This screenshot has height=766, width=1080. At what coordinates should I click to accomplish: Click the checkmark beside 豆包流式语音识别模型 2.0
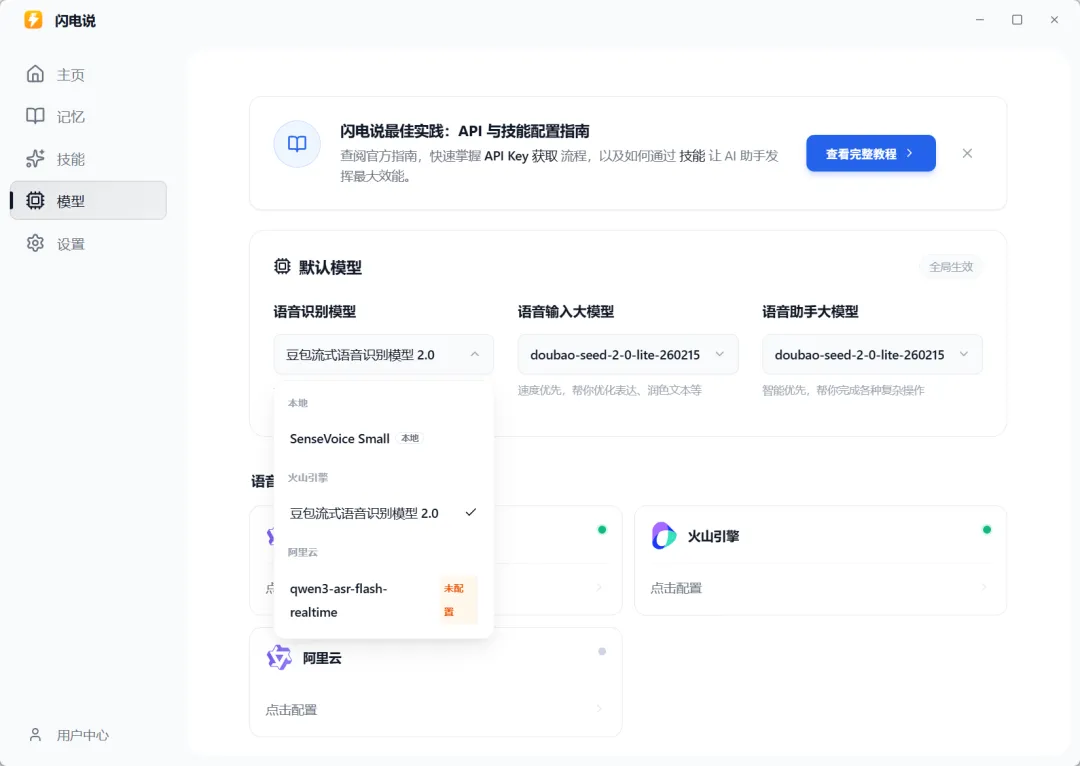coord(470,513)
